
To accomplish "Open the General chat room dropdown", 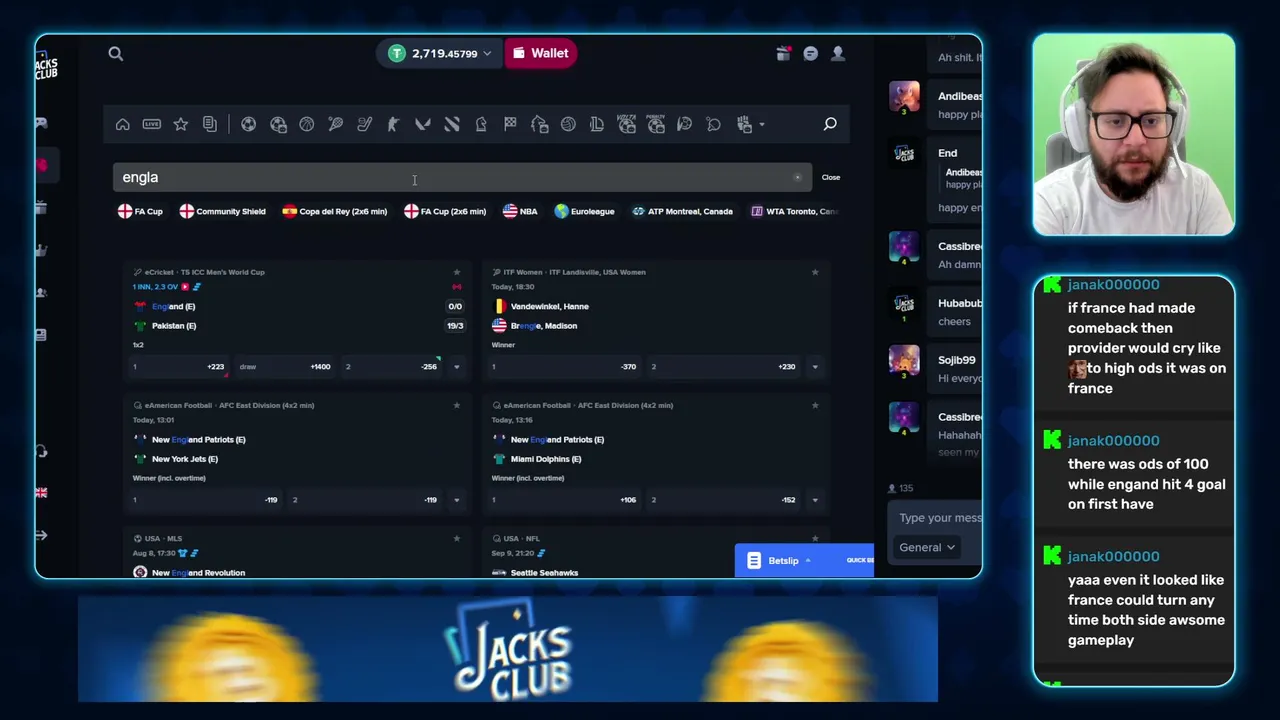I will point(927,547).
